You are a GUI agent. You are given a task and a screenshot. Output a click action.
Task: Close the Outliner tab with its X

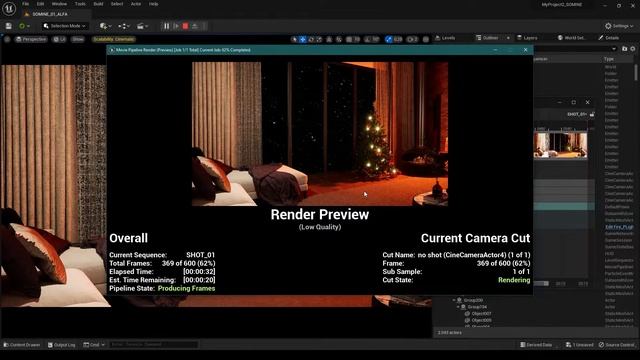[508, 38]
